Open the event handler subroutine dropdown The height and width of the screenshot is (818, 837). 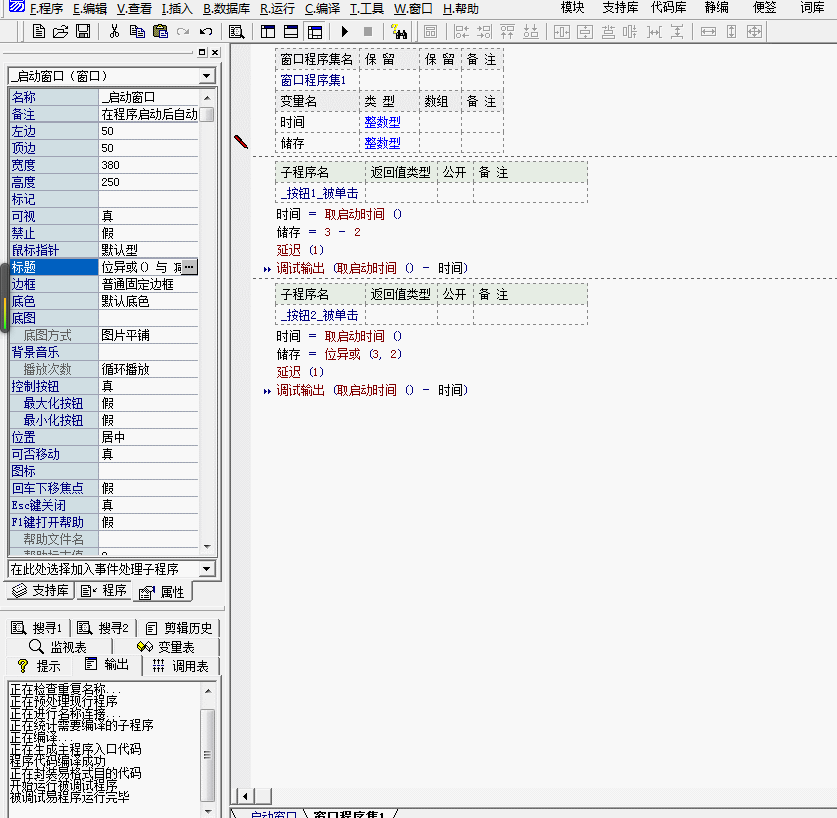(207, 569)
